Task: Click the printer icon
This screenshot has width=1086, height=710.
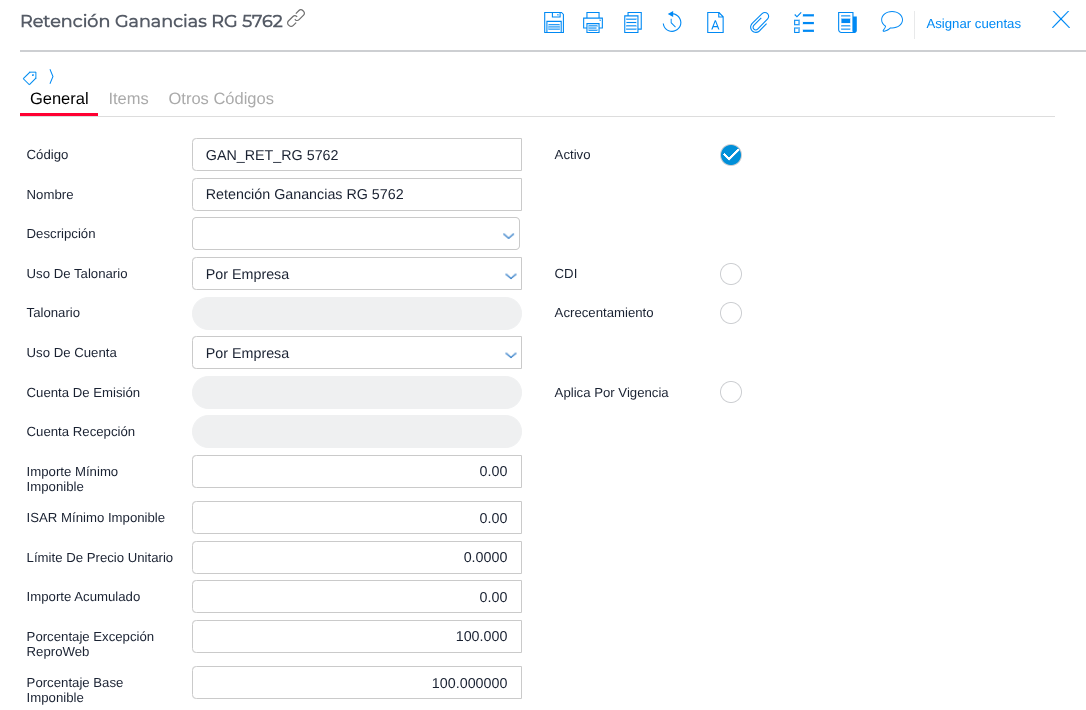Action: [x=593, y=22]
